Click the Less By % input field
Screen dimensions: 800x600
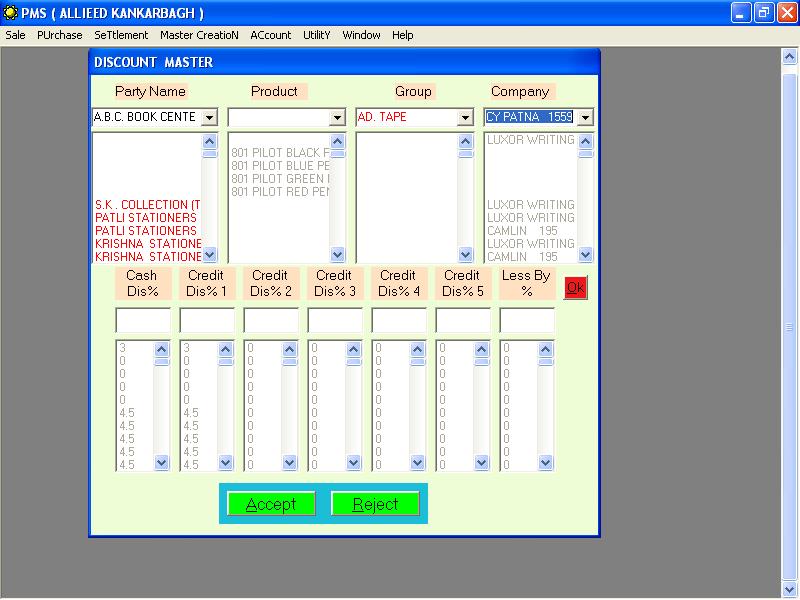coord(527,320)
